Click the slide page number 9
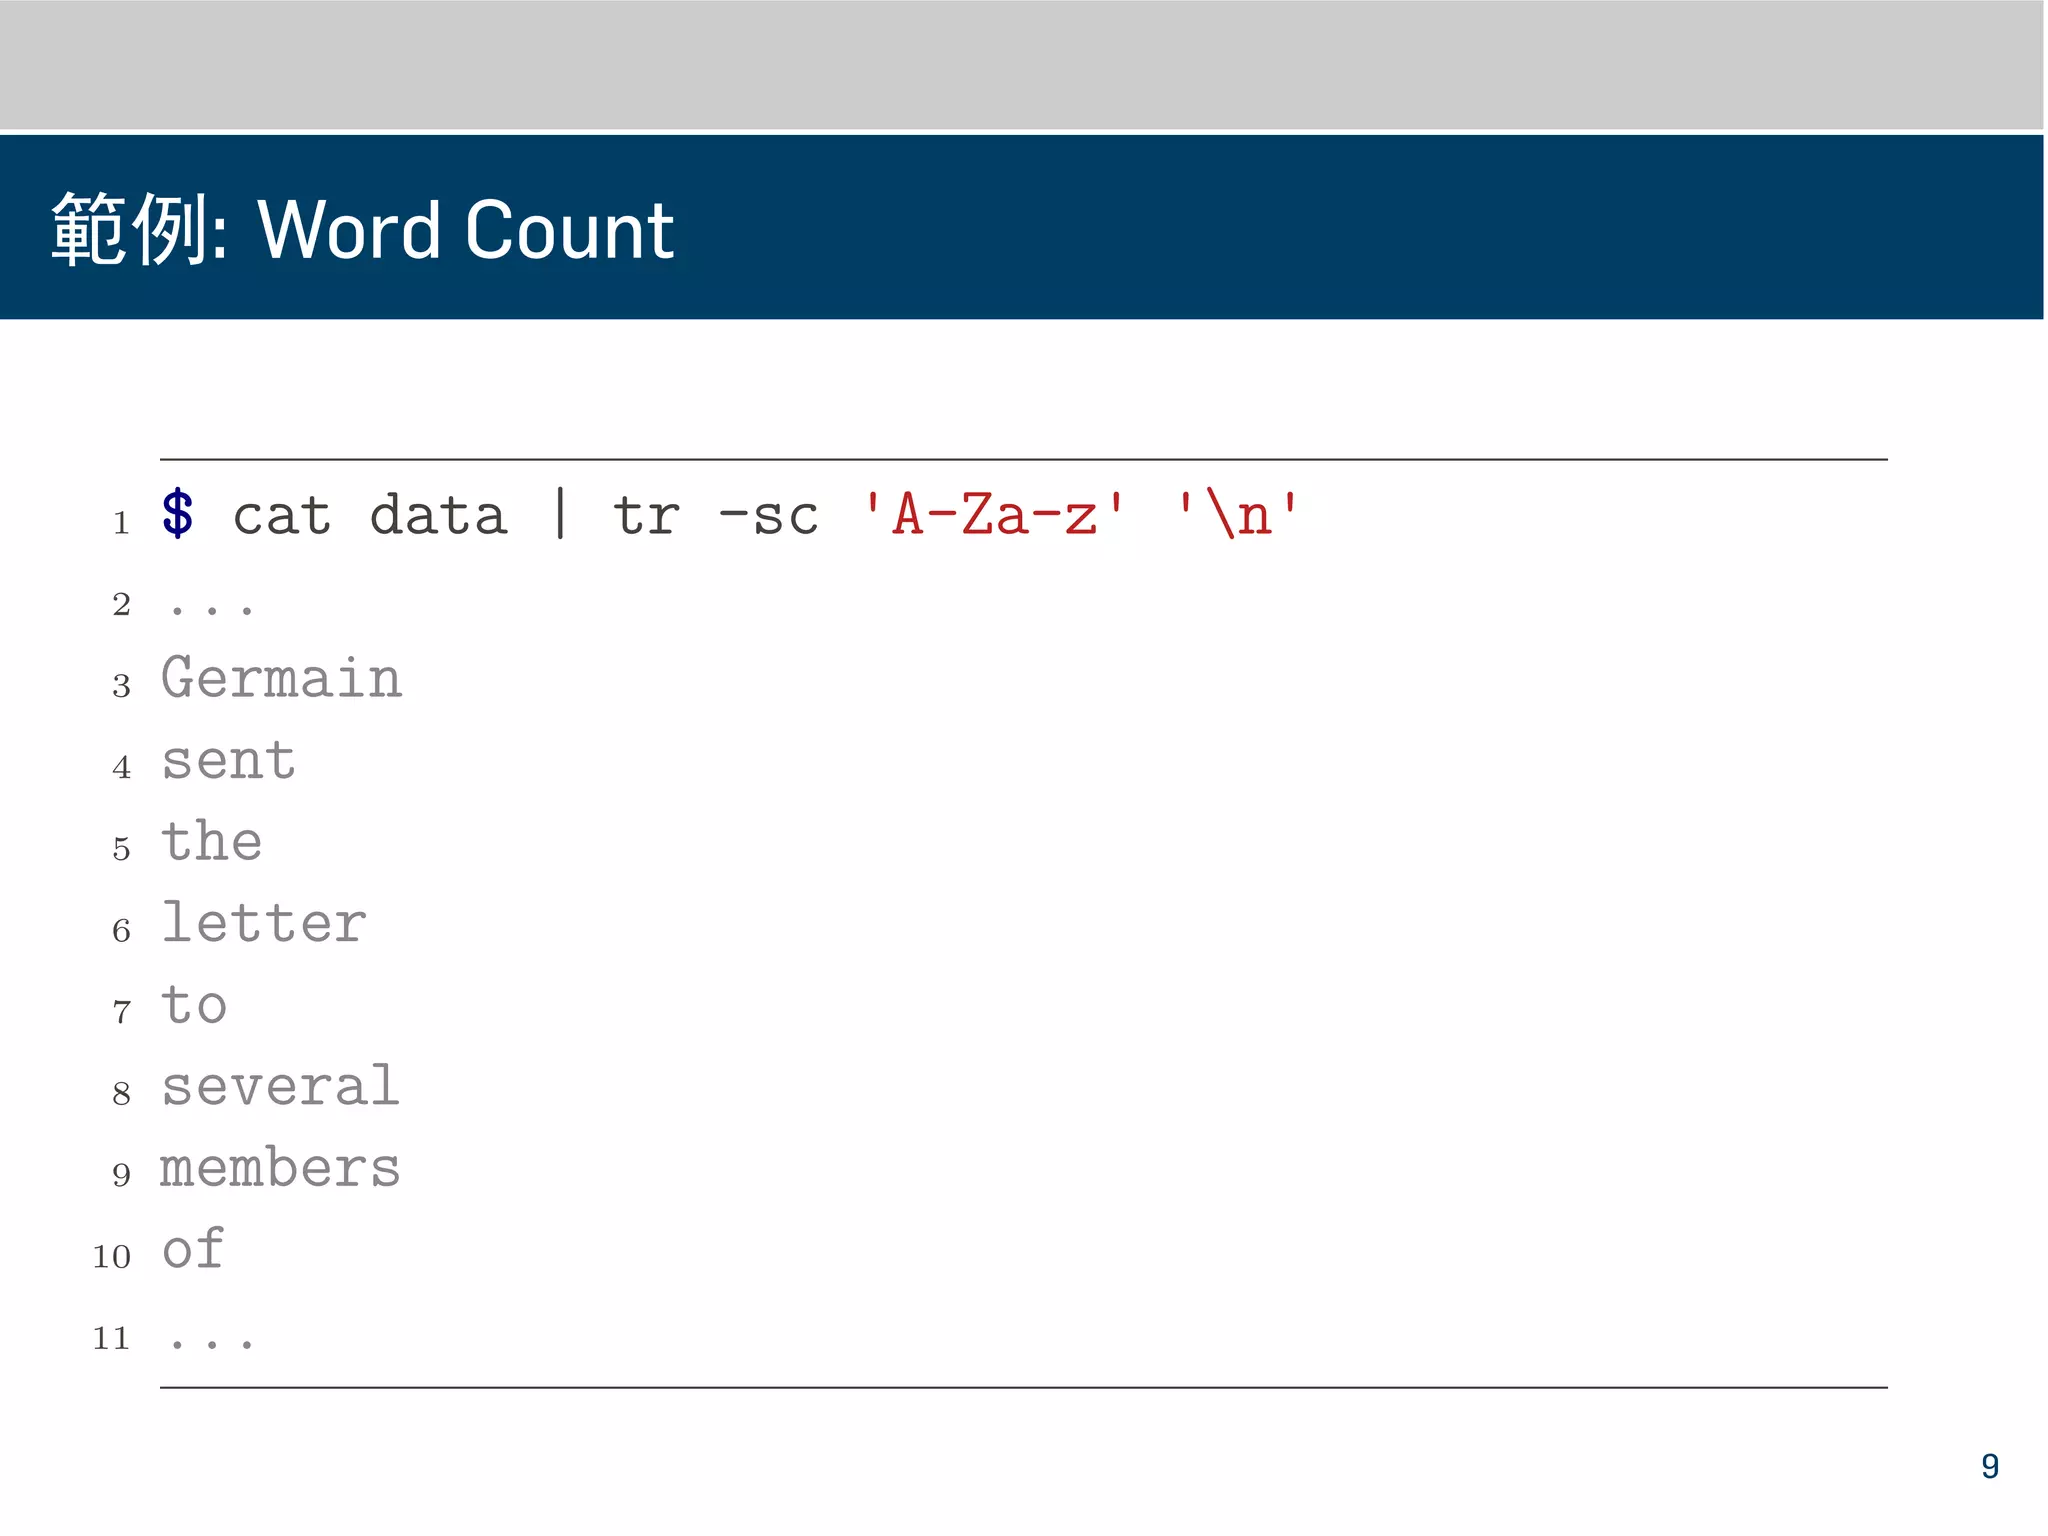This screenshot has width=2048, height=1536. [1990, 1466]
